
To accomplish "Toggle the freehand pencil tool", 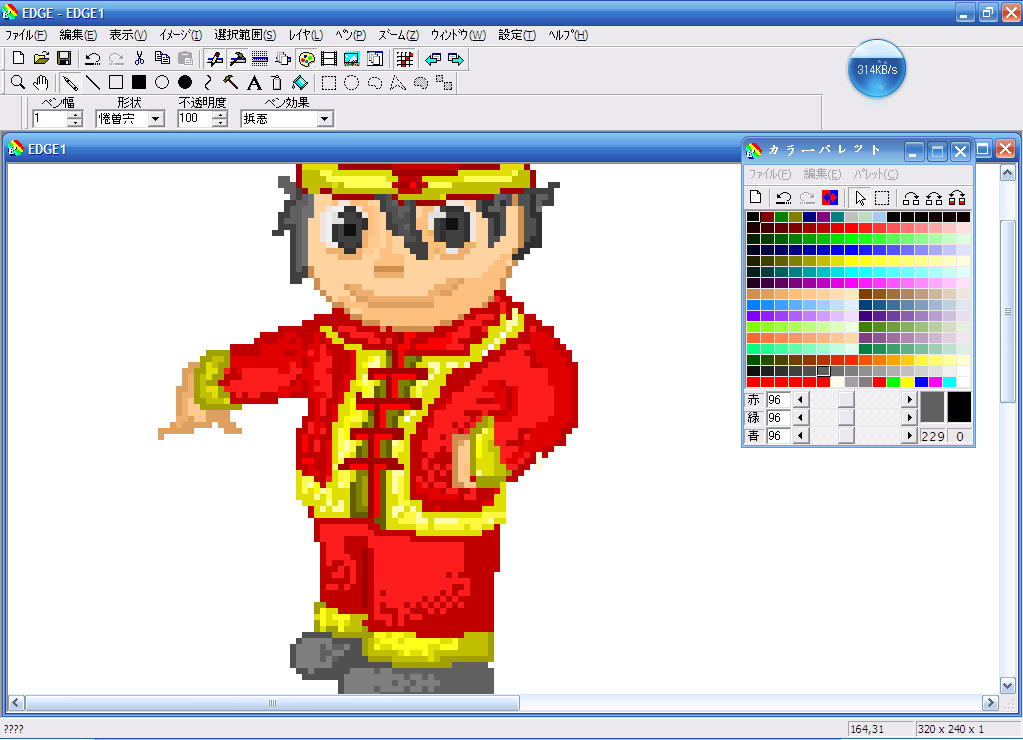I will click(70, 83).
